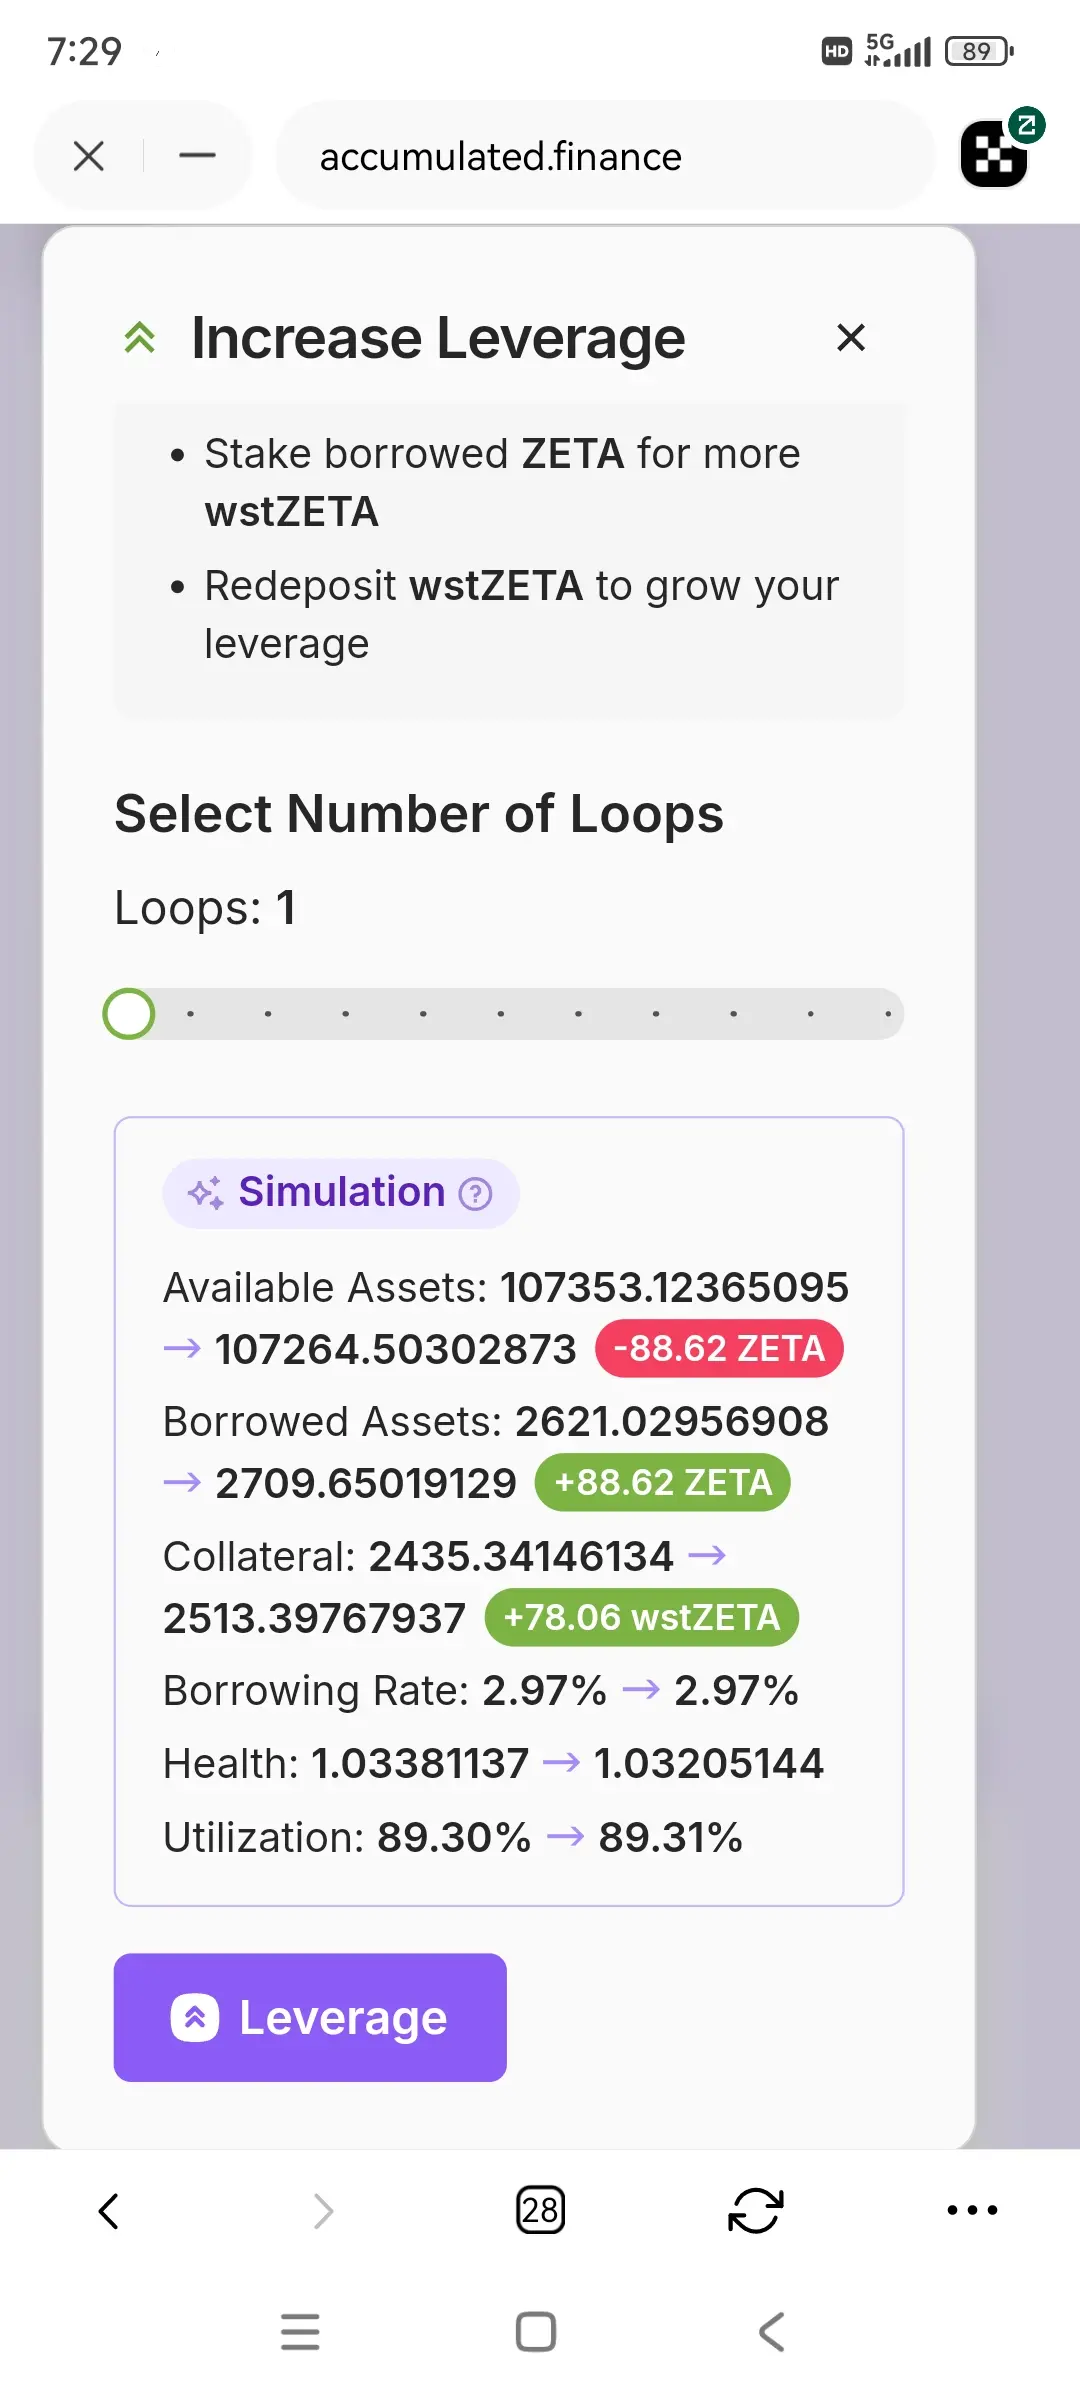Click the Borrowing Rate 2.97% line
Image resolution: width=1080 pixels, height=2400 pixels.
point(480,1691)
